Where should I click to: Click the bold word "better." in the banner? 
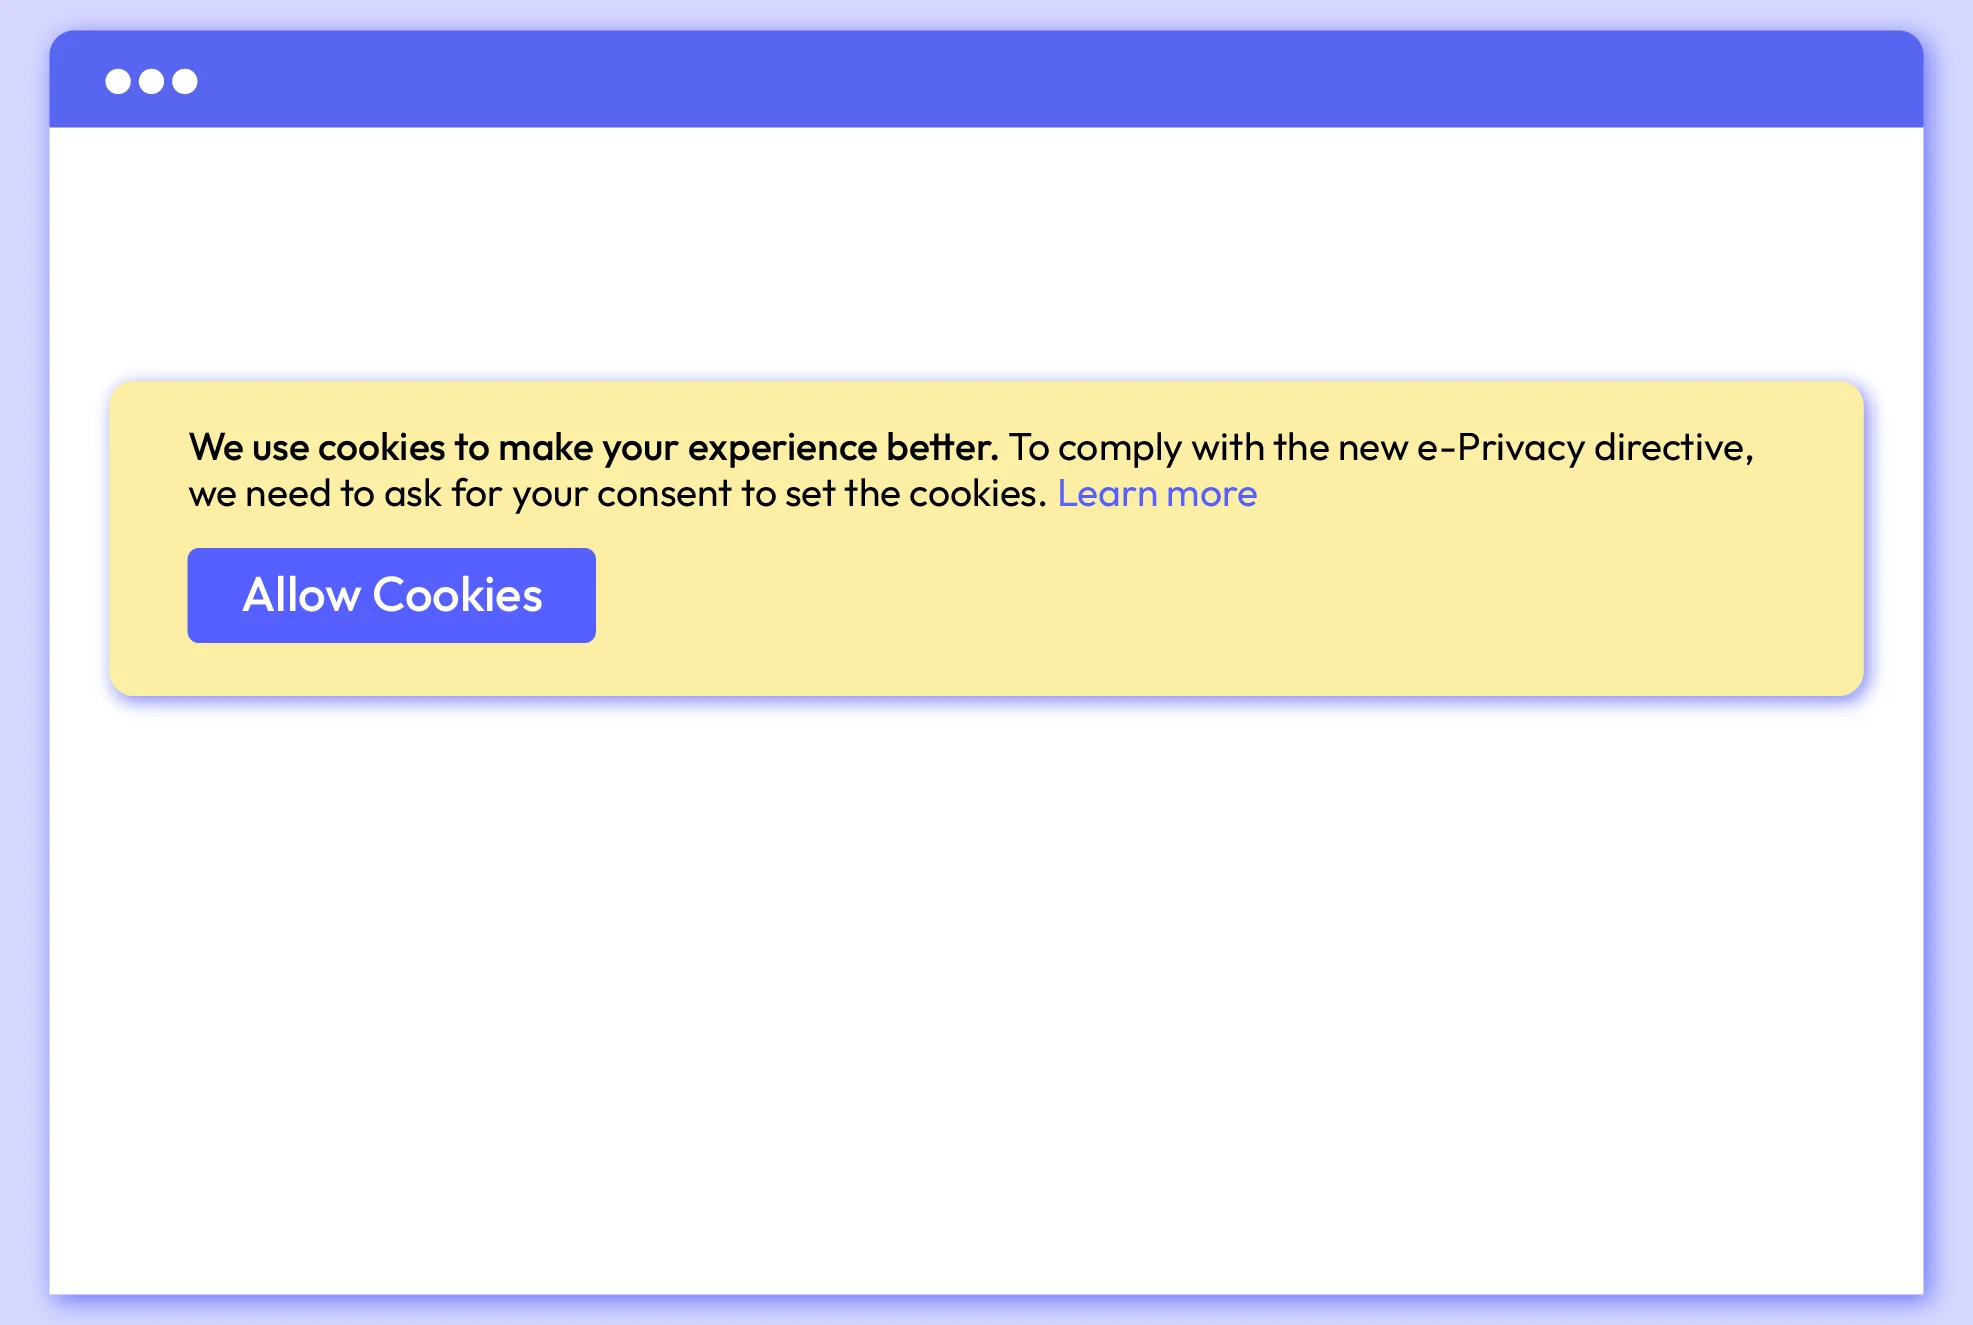click(942, 448)
